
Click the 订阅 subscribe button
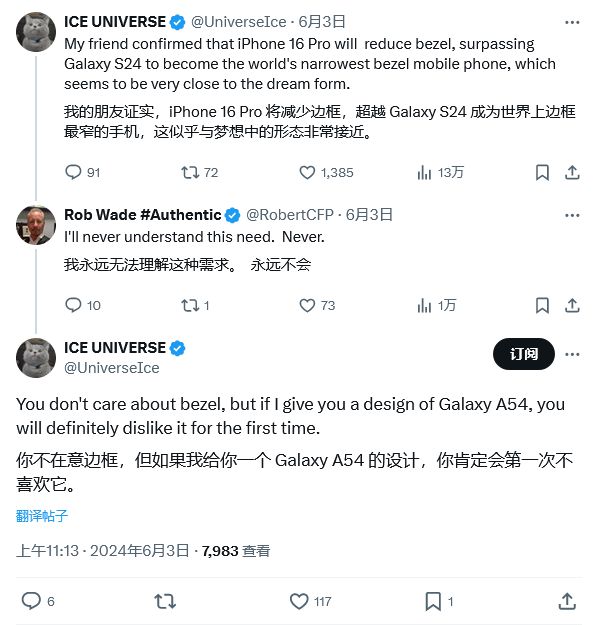524,354
